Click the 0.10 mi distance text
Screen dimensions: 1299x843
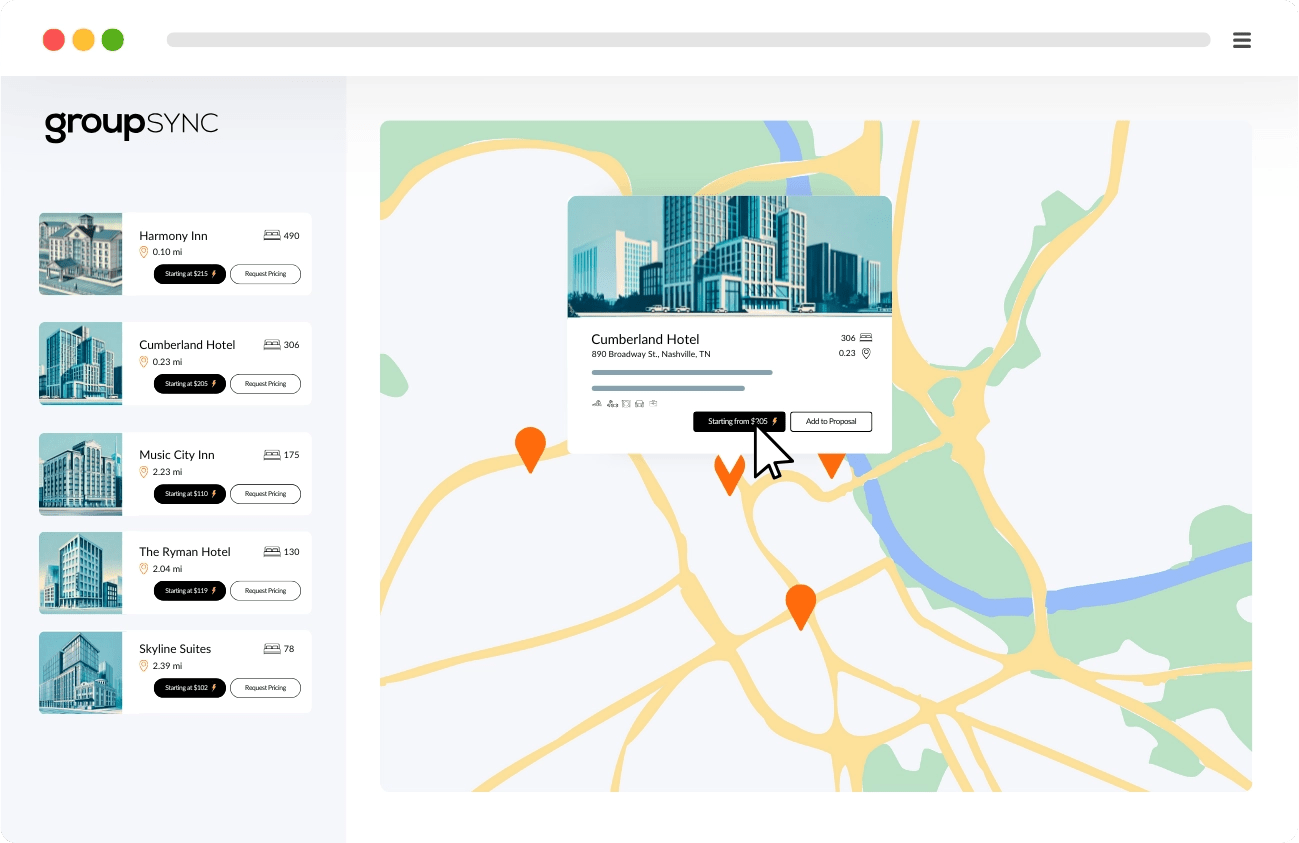coord(168,252)
